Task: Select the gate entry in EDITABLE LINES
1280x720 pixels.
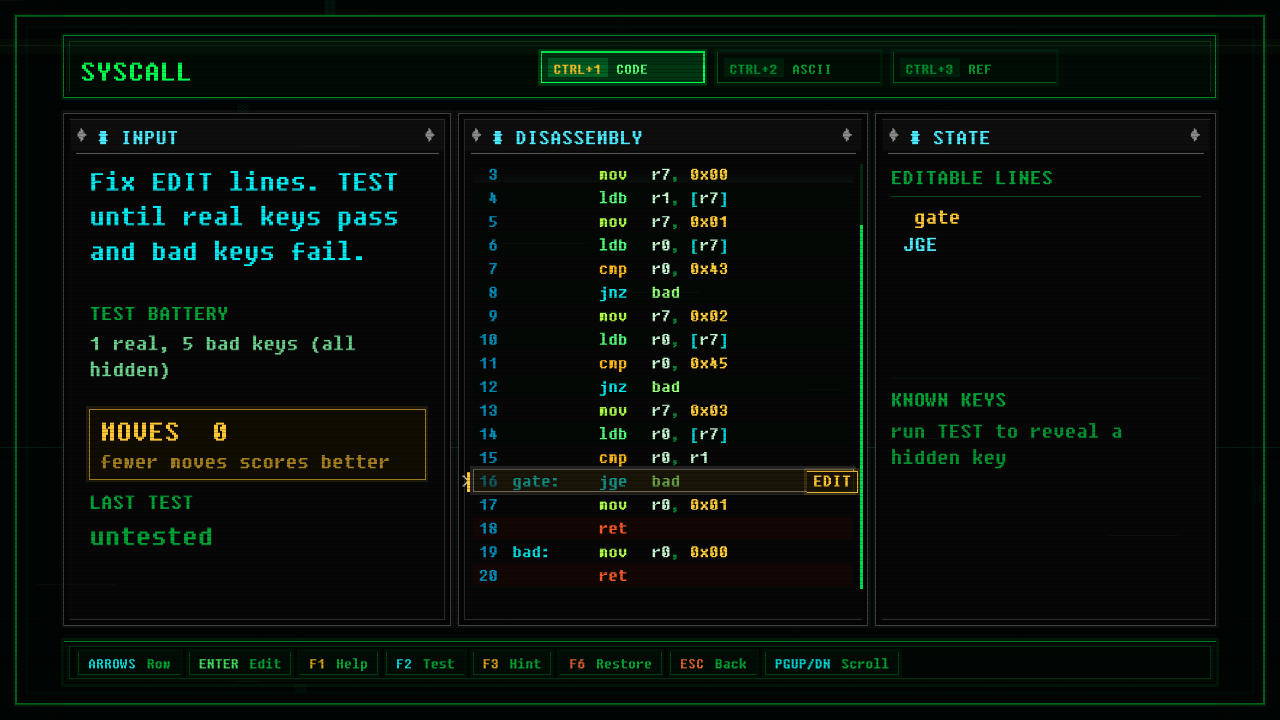Action: tap(937, 218)
